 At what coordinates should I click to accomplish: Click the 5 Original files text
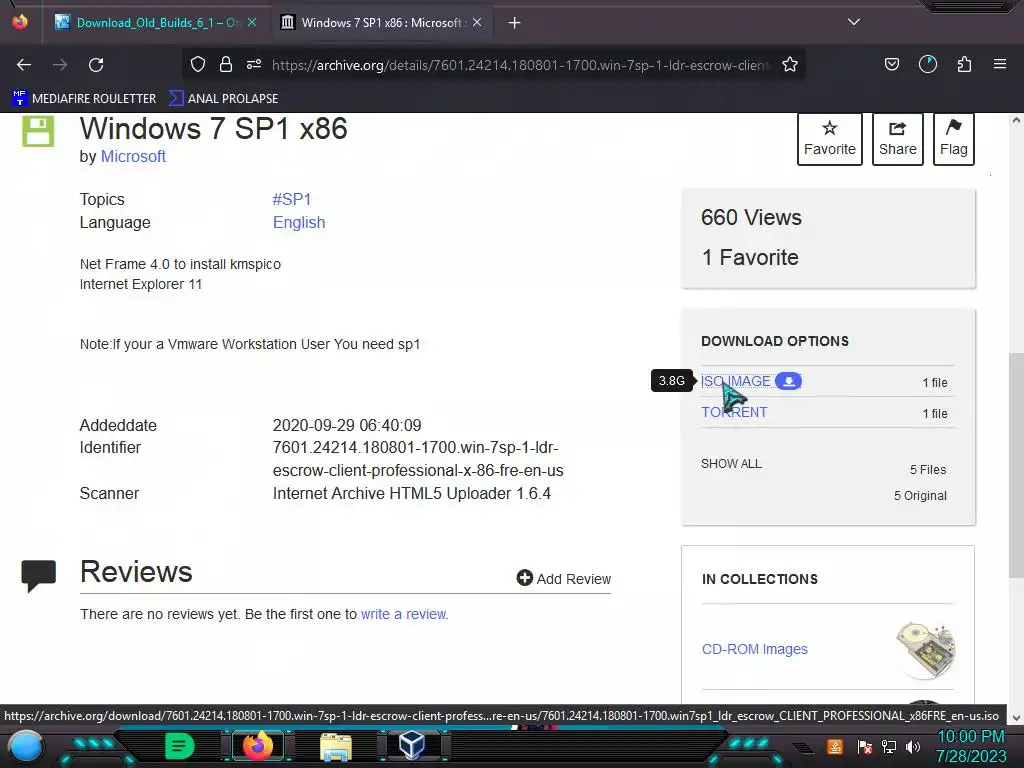[x=920, y=496]
